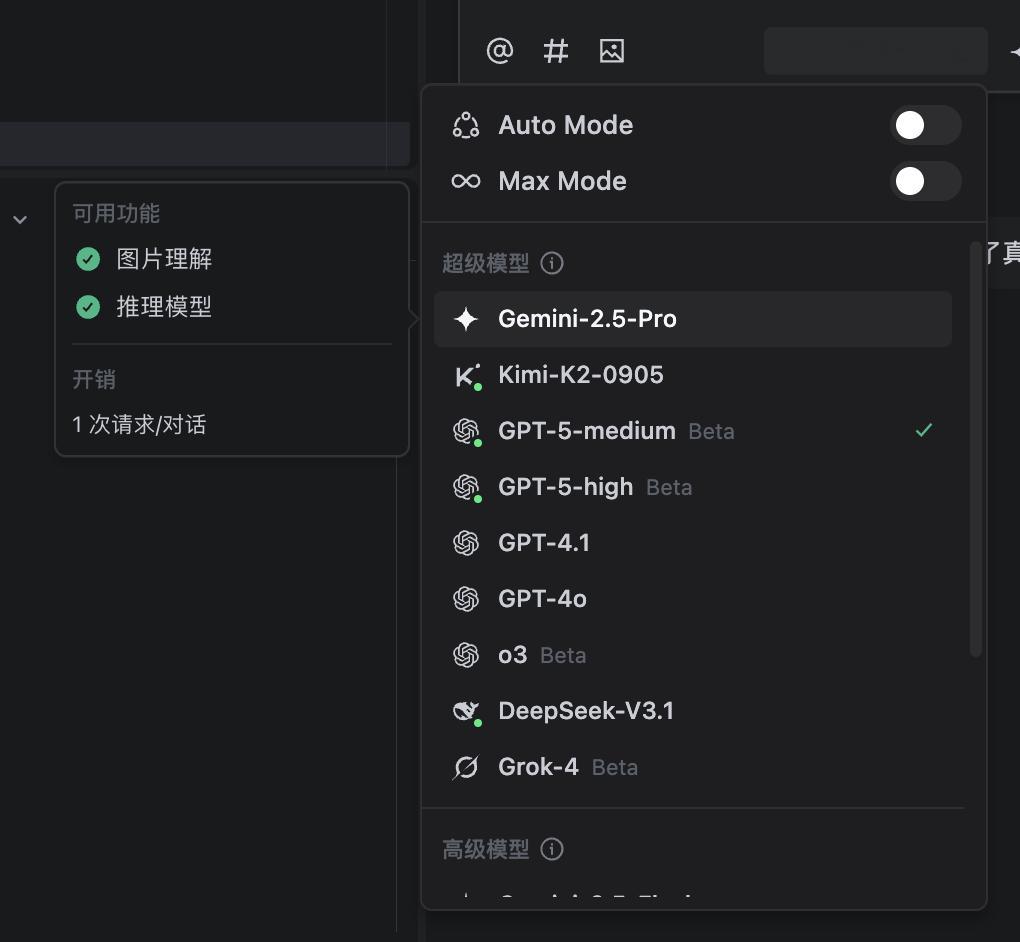This screenshot has height=942, width=1020.
Task: Click the sparkle icon beside Gemini-2.5-Pro
Action: [466, 318]
